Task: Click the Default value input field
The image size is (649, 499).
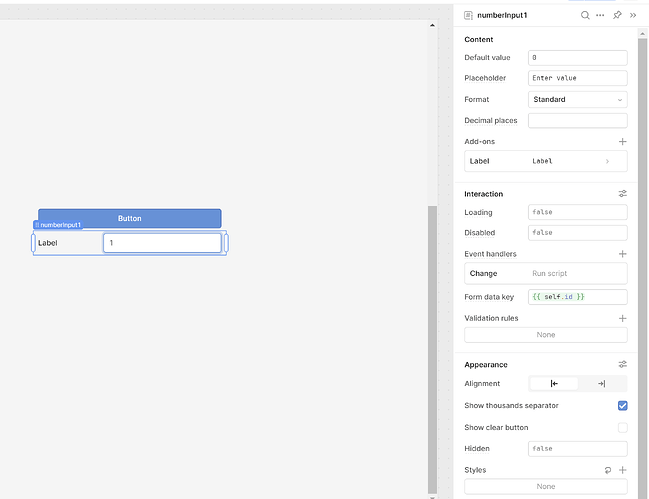Action: click(578, 58)
